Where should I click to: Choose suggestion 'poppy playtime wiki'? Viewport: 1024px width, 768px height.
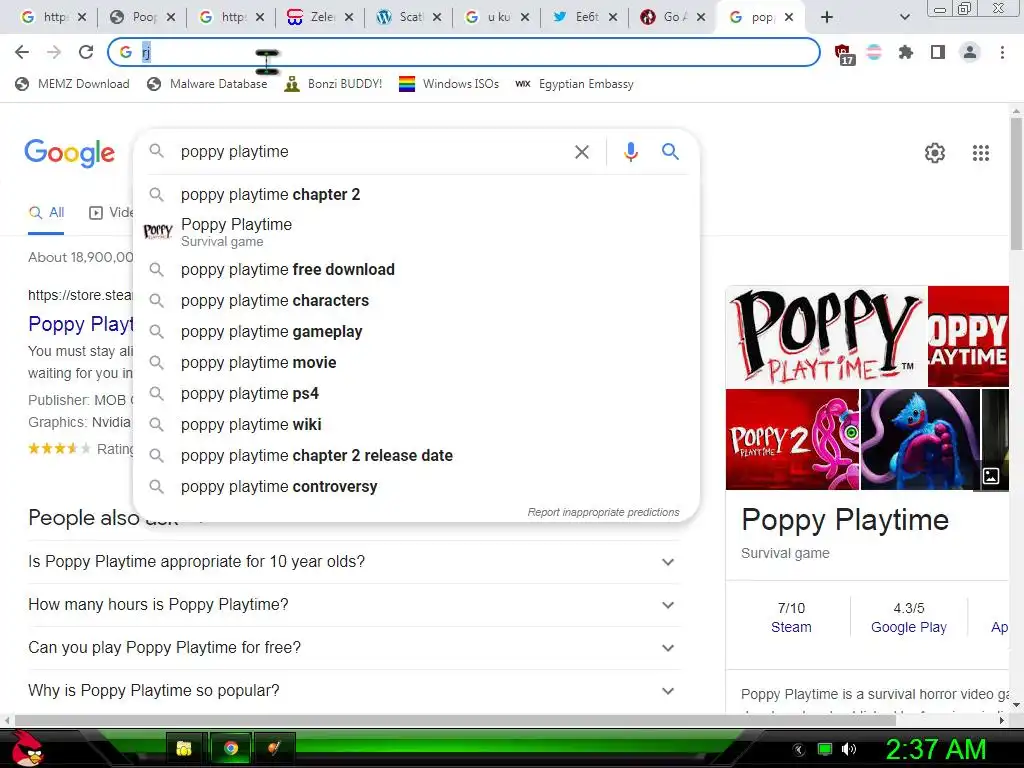tap(416, 424)
